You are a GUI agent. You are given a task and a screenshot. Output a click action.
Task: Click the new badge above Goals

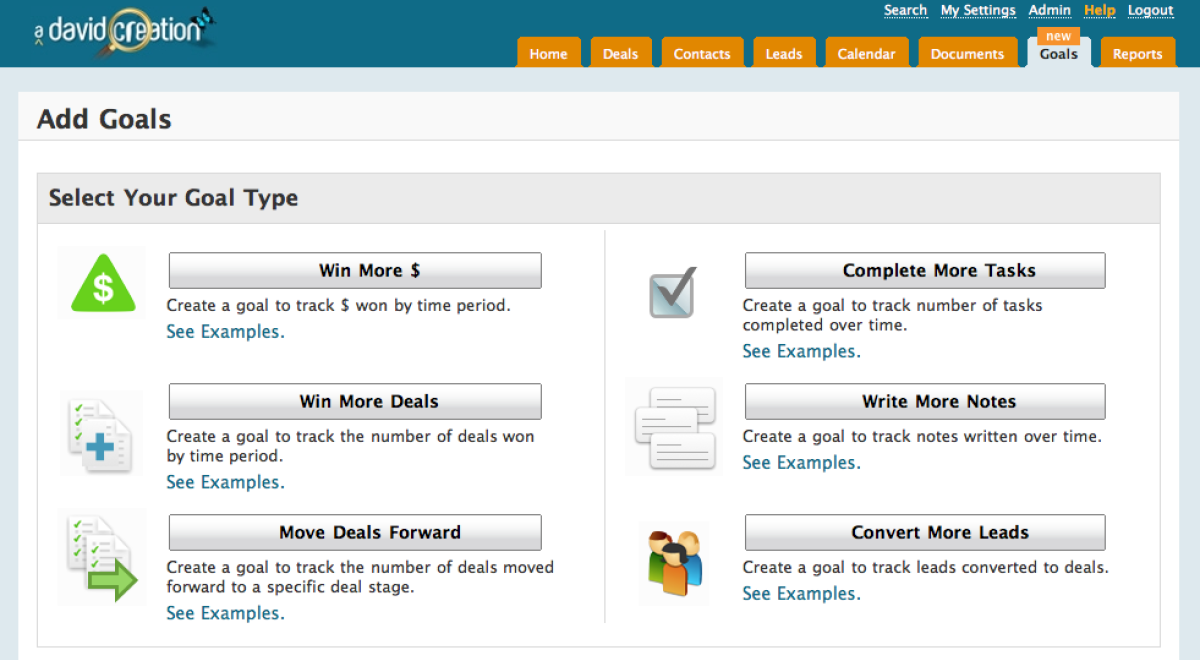point(1058,35)
